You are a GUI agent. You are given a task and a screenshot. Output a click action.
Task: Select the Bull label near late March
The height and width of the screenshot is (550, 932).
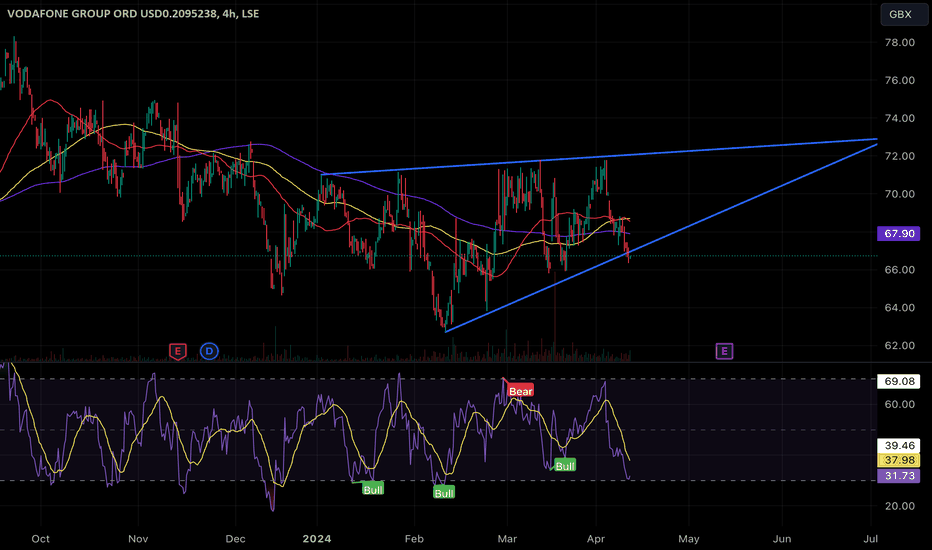pyautogui.click(x=565, y=466)
